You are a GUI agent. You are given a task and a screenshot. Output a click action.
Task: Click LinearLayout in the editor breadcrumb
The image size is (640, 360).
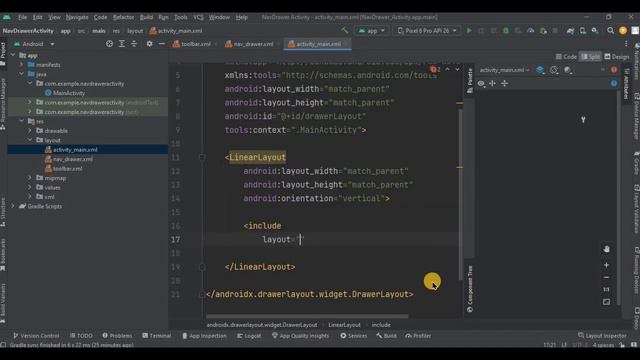(x=344, y=325)
